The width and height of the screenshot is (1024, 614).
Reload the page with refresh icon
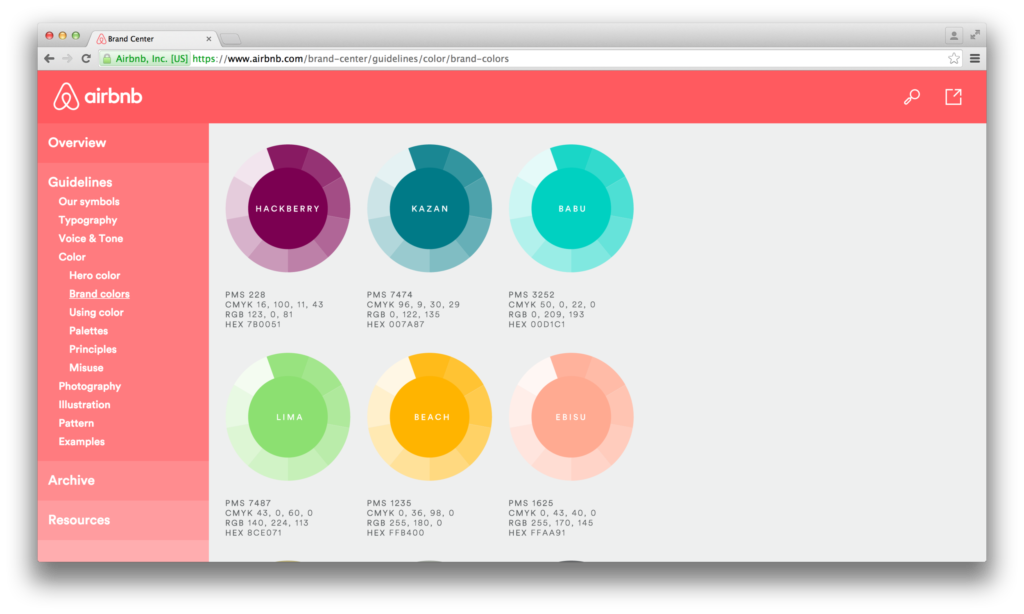(86, 59)
